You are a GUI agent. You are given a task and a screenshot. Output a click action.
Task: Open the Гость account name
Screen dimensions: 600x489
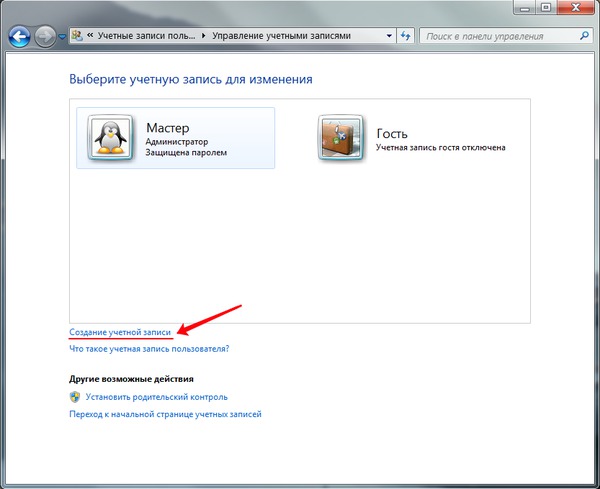(392, 134)
